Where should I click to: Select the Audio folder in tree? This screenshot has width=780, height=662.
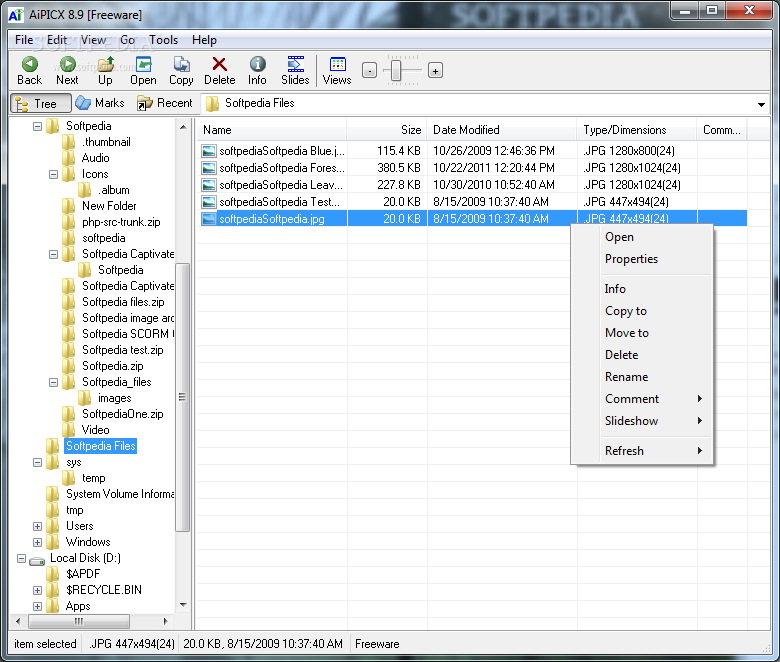[x=96, y=158]
